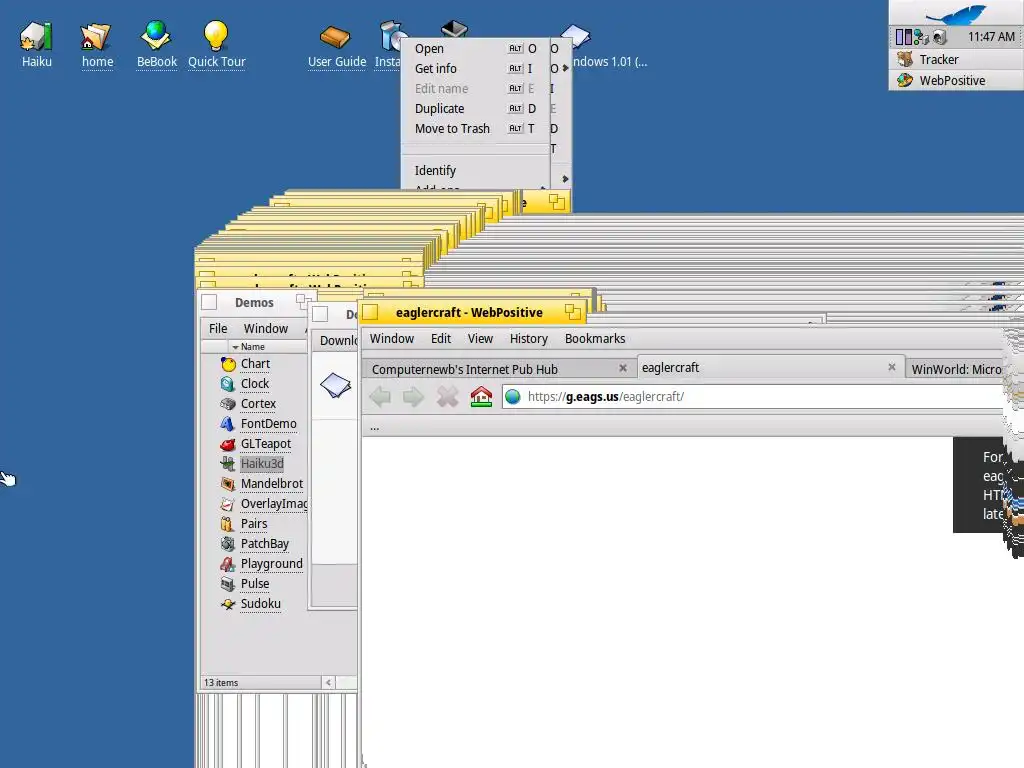Choose Duplicate in the context menu
This screenshot has width=1024, height=768.
tap(475, 108)
